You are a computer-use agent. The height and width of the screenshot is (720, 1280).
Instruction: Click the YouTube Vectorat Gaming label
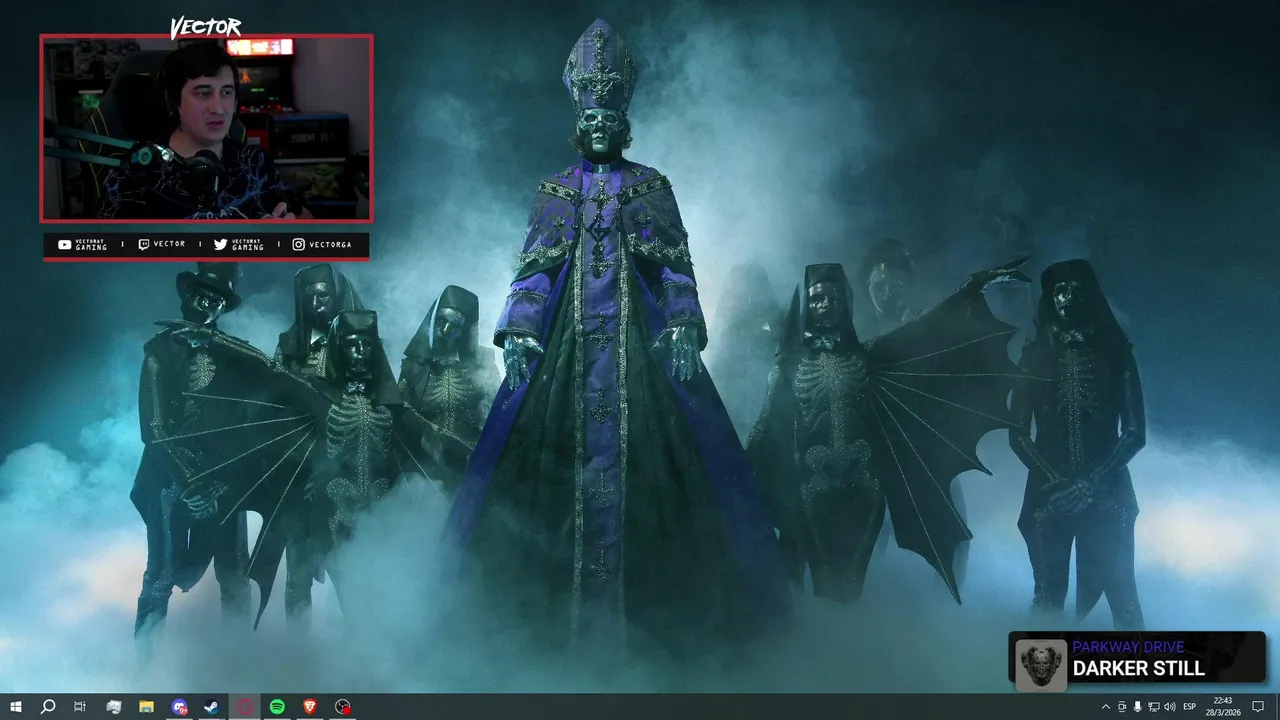click(x=82, y=245)
